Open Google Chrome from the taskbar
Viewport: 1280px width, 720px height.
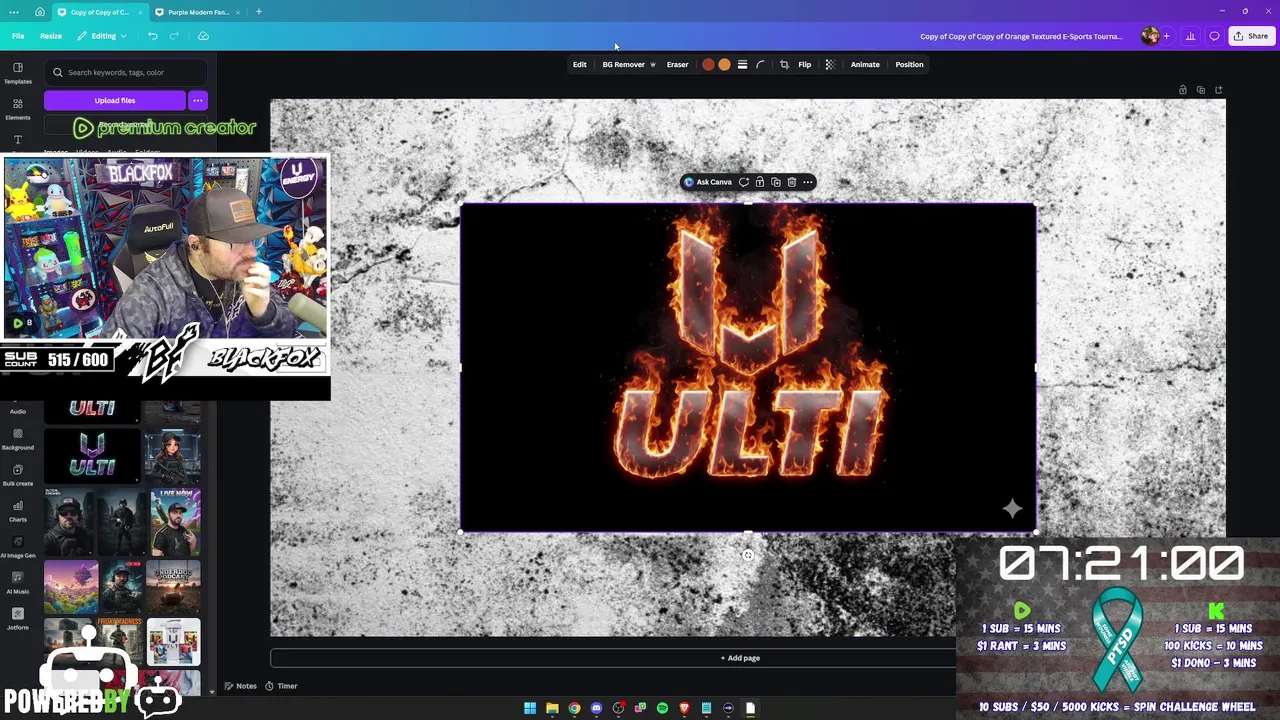tap(574, 708)
